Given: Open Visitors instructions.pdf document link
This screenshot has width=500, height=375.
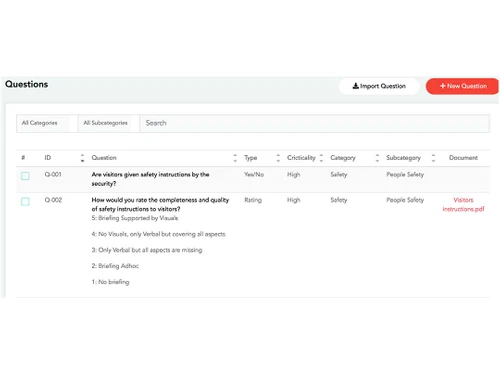Looking at the screenshot, I should pyautogui.click(x=463, y=204).
